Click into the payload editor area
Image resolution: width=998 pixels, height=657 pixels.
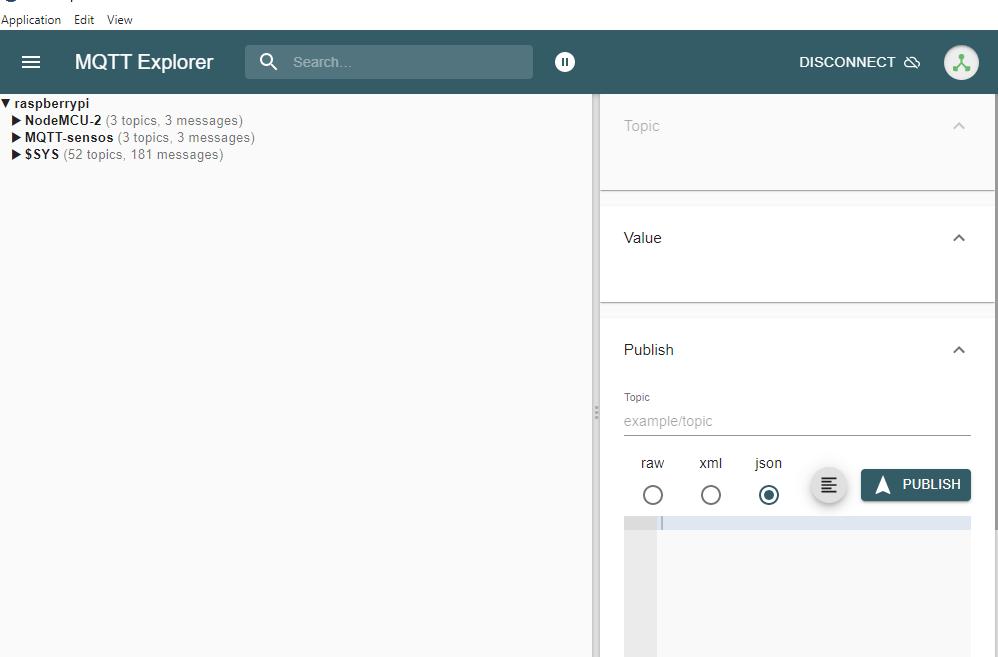(813, 586)
